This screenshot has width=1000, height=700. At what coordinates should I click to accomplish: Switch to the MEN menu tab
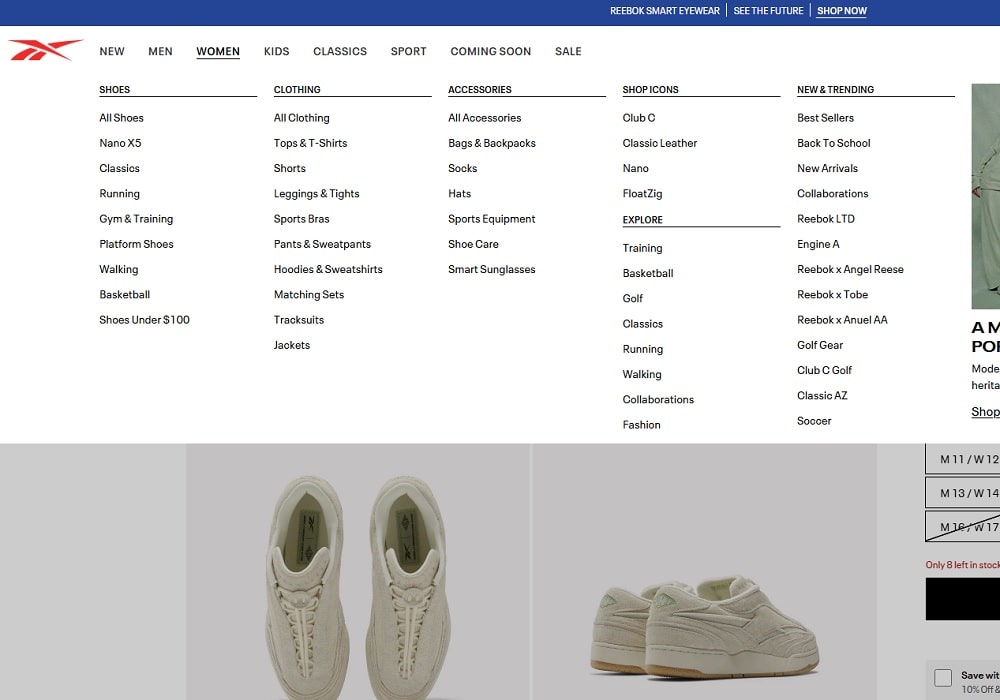tap(160, 51)
